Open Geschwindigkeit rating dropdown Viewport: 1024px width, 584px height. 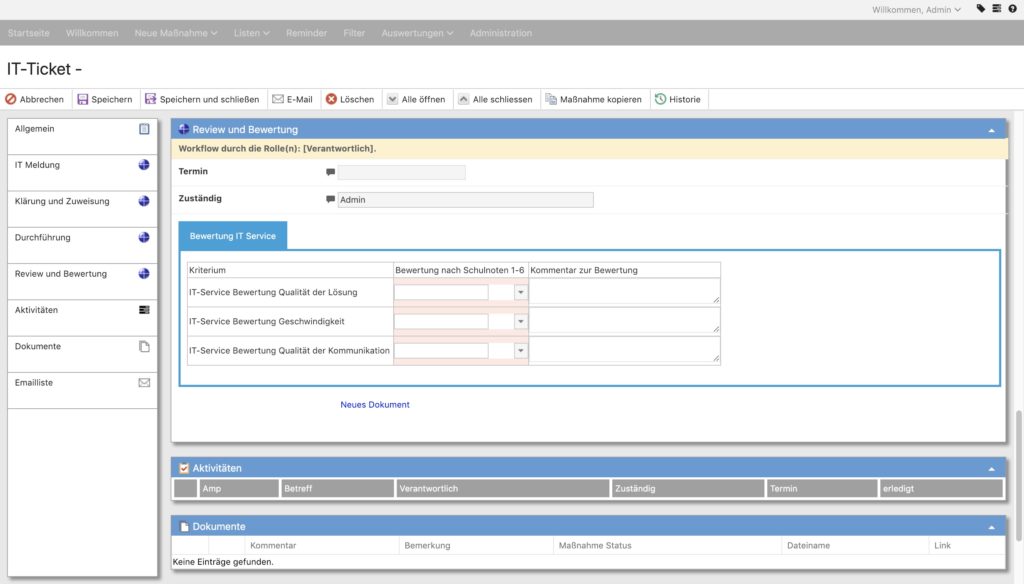click(x=520, y=321)
